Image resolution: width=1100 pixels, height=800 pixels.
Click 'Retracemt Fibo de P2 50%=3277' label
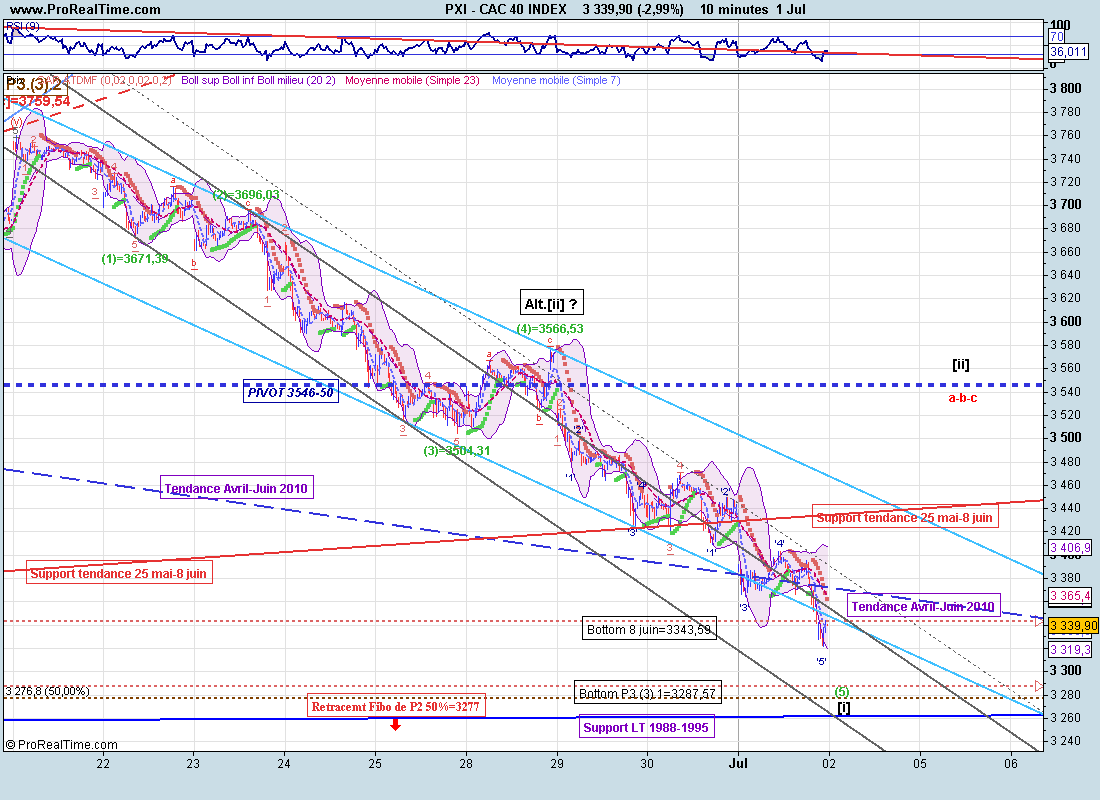click(x=396, y=707)
